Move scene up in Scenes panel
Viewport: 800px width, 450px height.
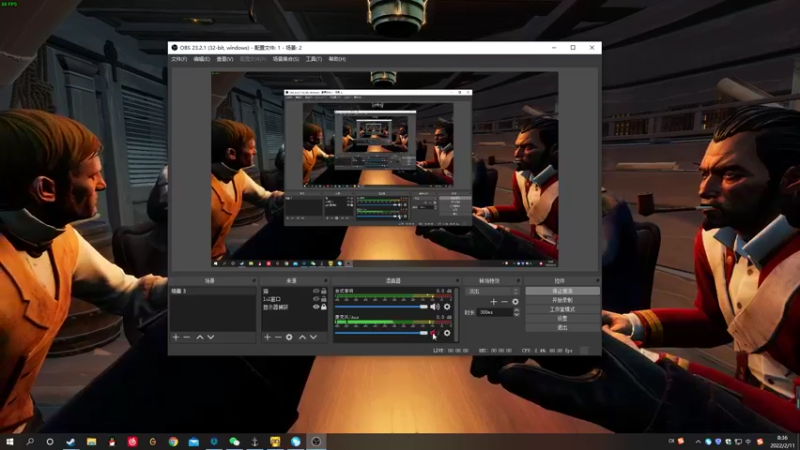tap(200, 337)
